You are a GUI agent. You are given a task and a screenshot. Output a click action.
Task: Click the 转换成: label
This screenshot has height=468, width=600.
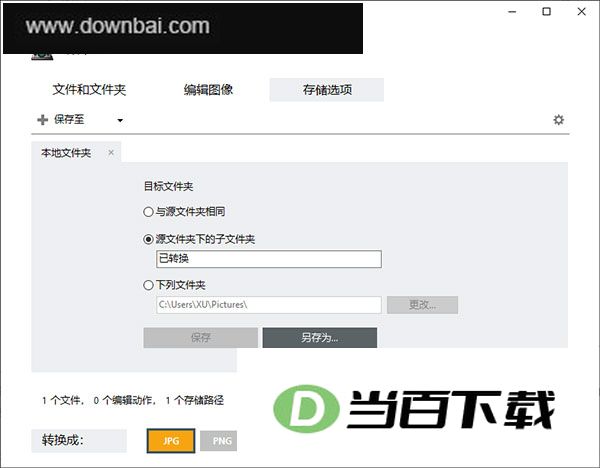63,440
